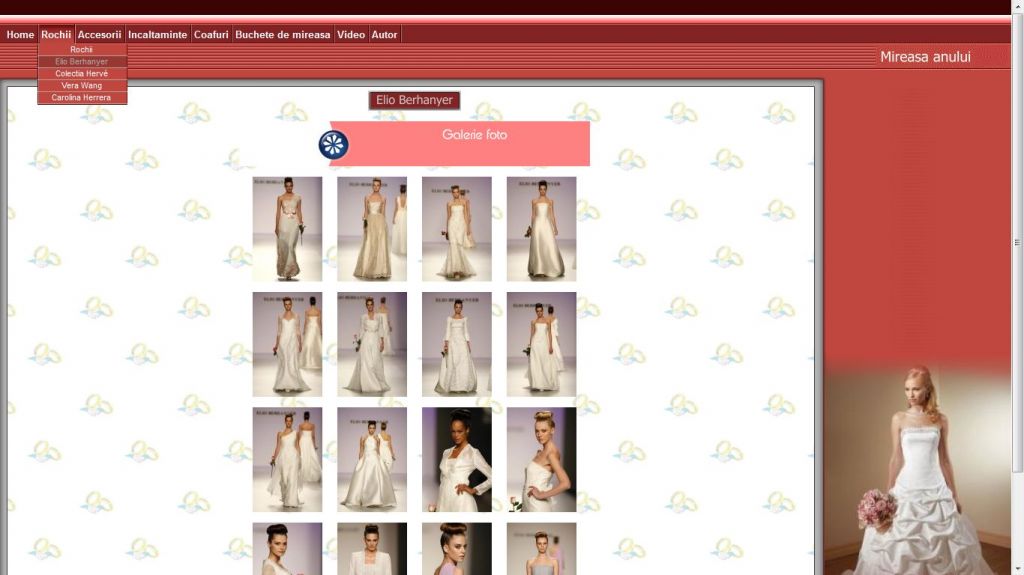This screenshot has height=575, width=1024.
Task: Choose Elio Berhanyer in the Rochii submenu
Action: pyautogui.click(x=82, y=62)
